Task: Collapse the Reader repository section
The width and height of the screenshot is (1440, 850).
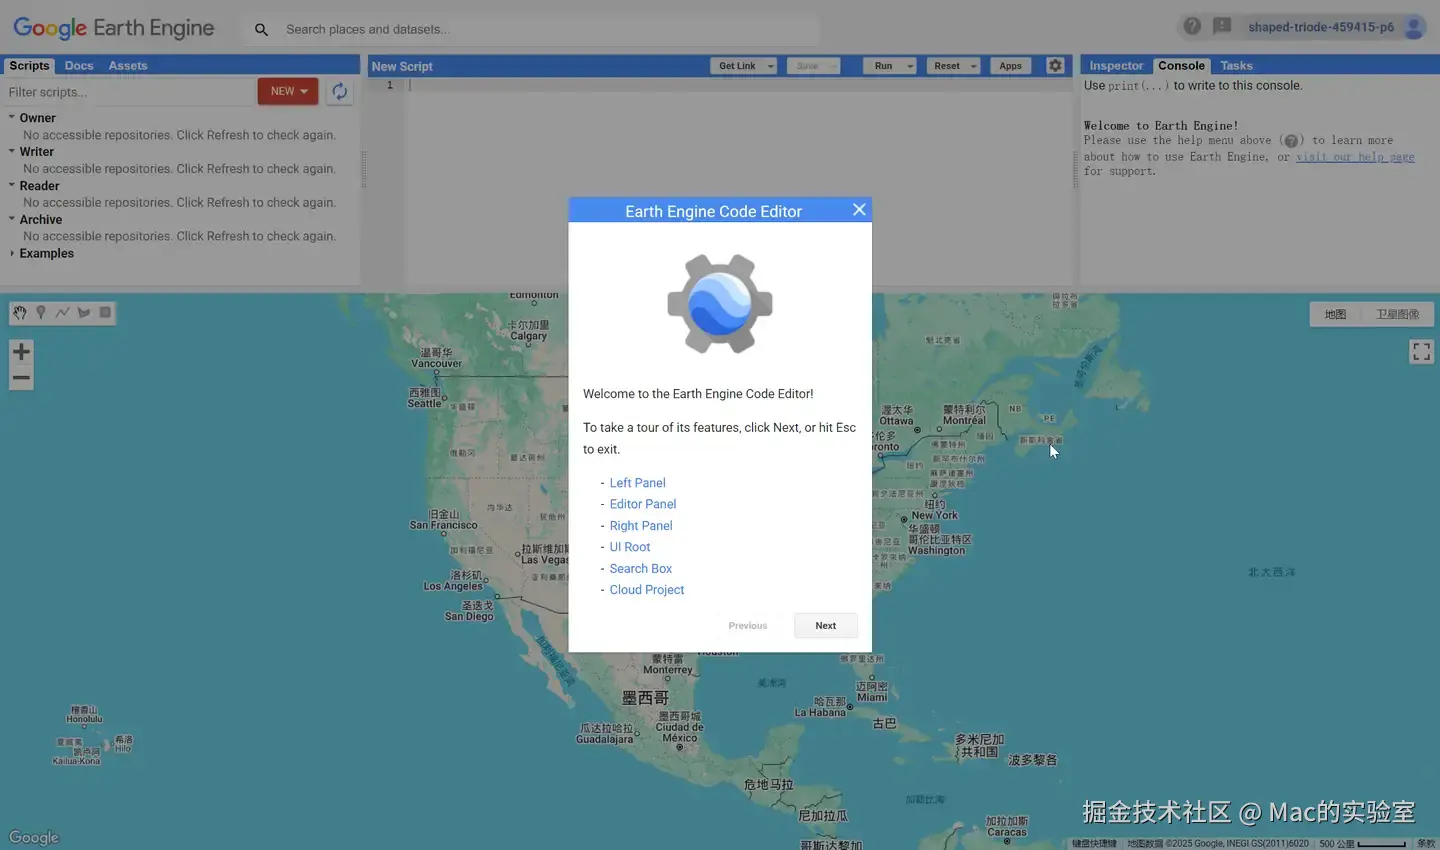Action: pos(12,185)
